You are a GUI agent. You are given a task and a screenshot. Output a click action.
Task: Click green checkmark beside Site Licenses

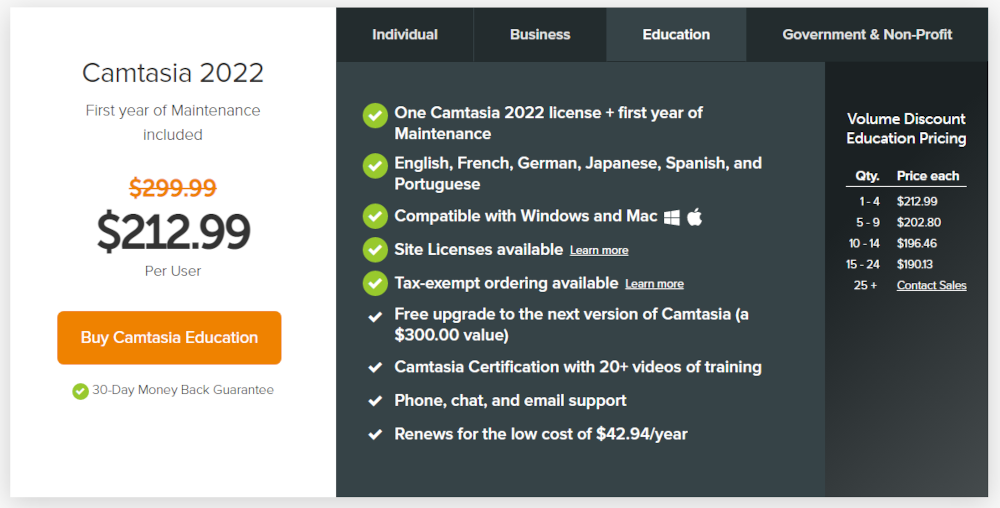375,250
